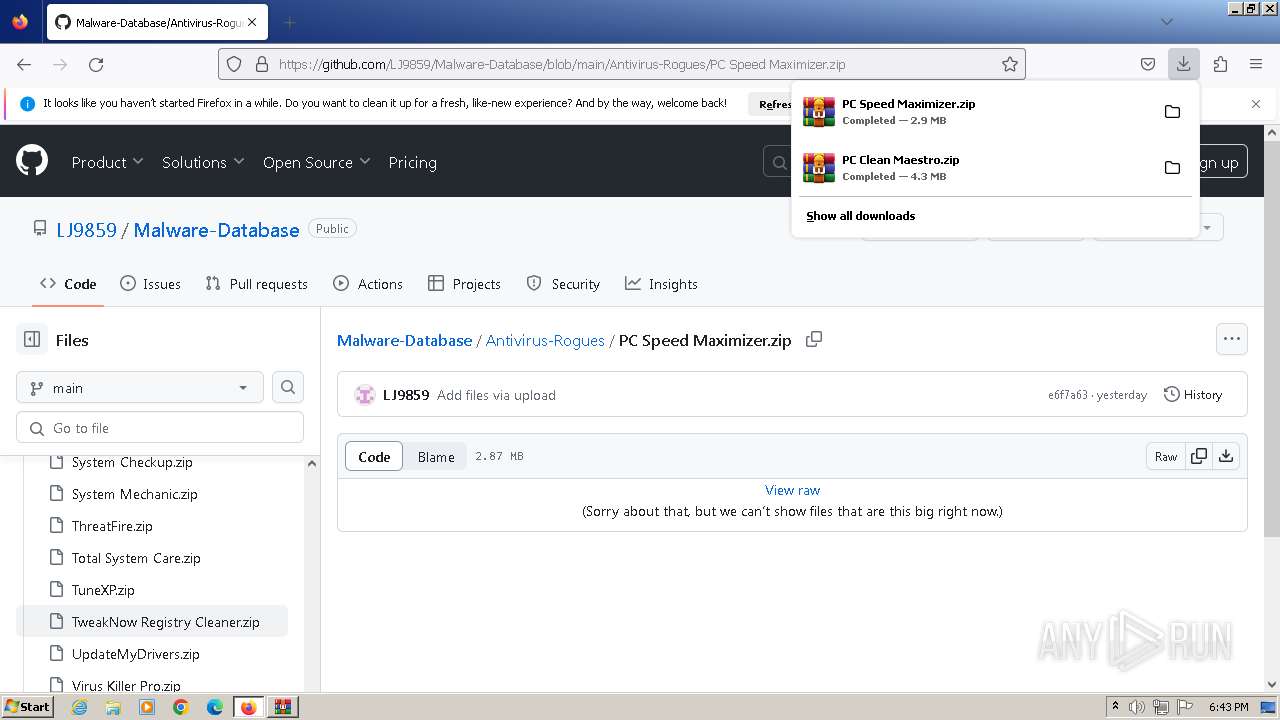Screen dimensions: 1280x720
Task: Open the main branch selector dropdown
Action: (140, 387)
